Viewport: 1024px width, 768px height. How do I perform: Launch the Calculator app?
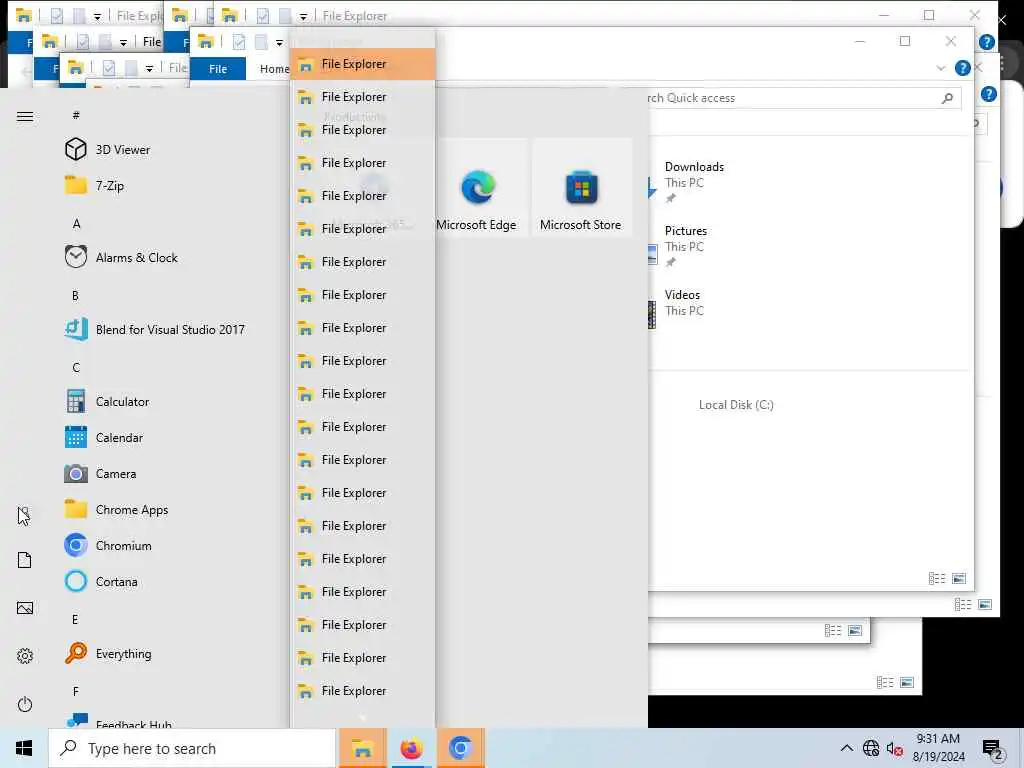point(122,402)
